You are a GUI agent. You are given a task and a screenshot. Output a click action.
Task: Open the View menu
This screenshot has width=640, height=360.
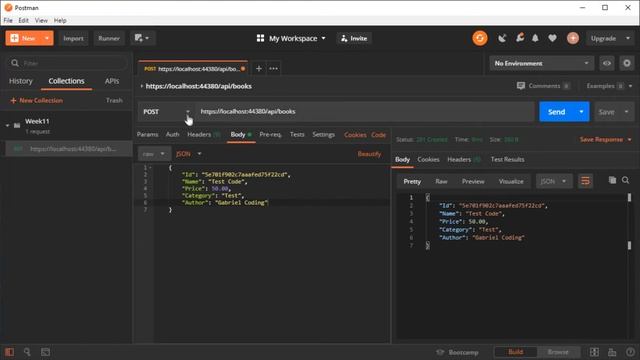coord(41,20)
